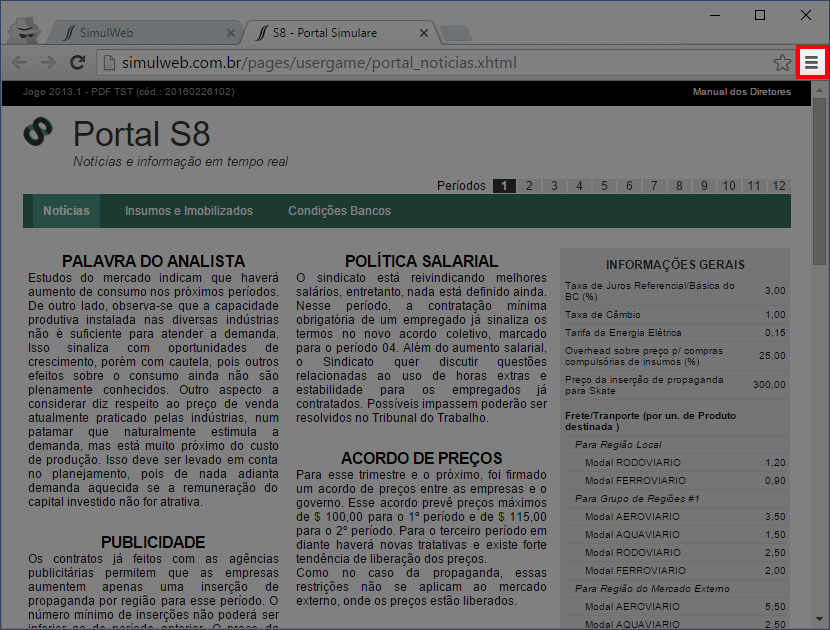
Task: Open the Manual dos Diretores link
Action: [x=742, y=92]
